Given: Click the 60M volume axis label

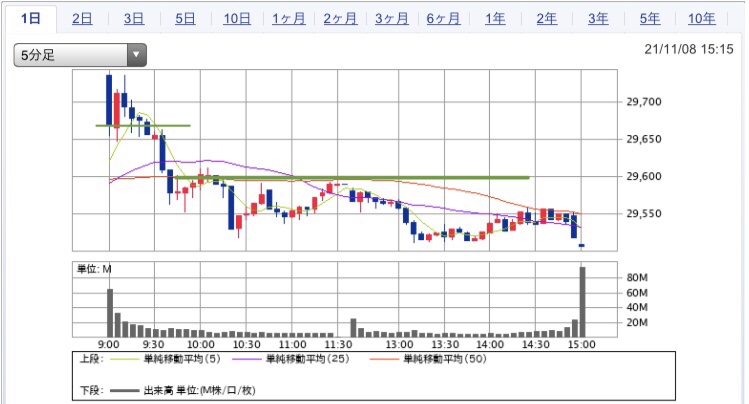Looking at the screenshot, I should [x=637, y=293].
